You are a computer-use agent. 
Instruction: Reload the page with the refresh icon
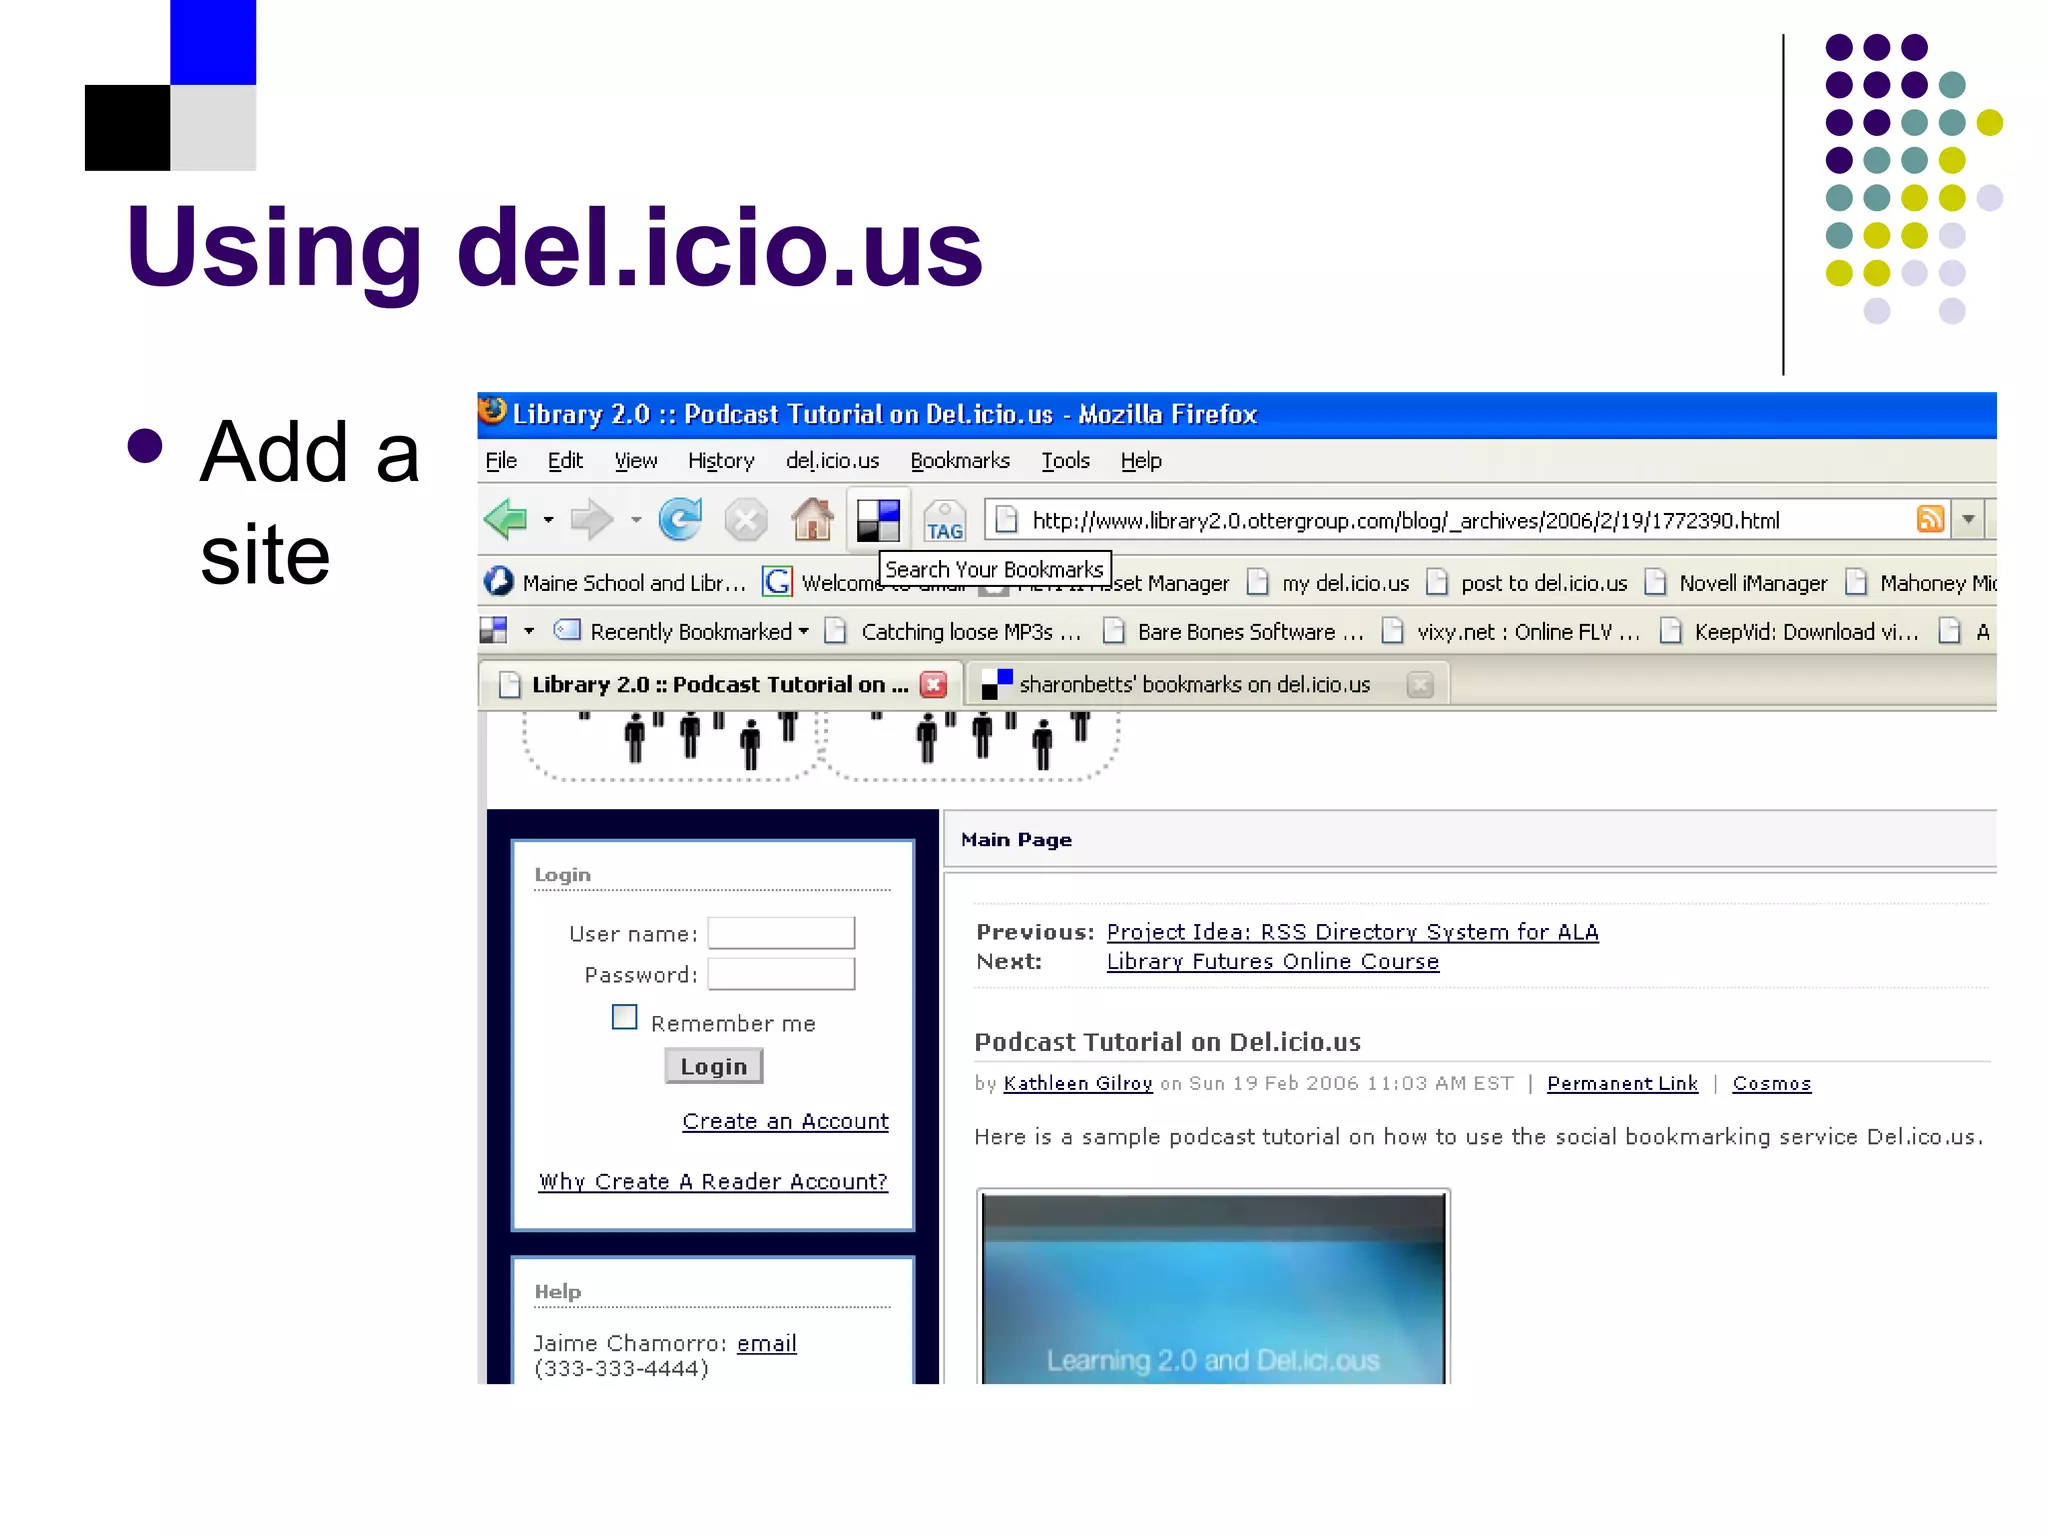[x=680, y=519]
